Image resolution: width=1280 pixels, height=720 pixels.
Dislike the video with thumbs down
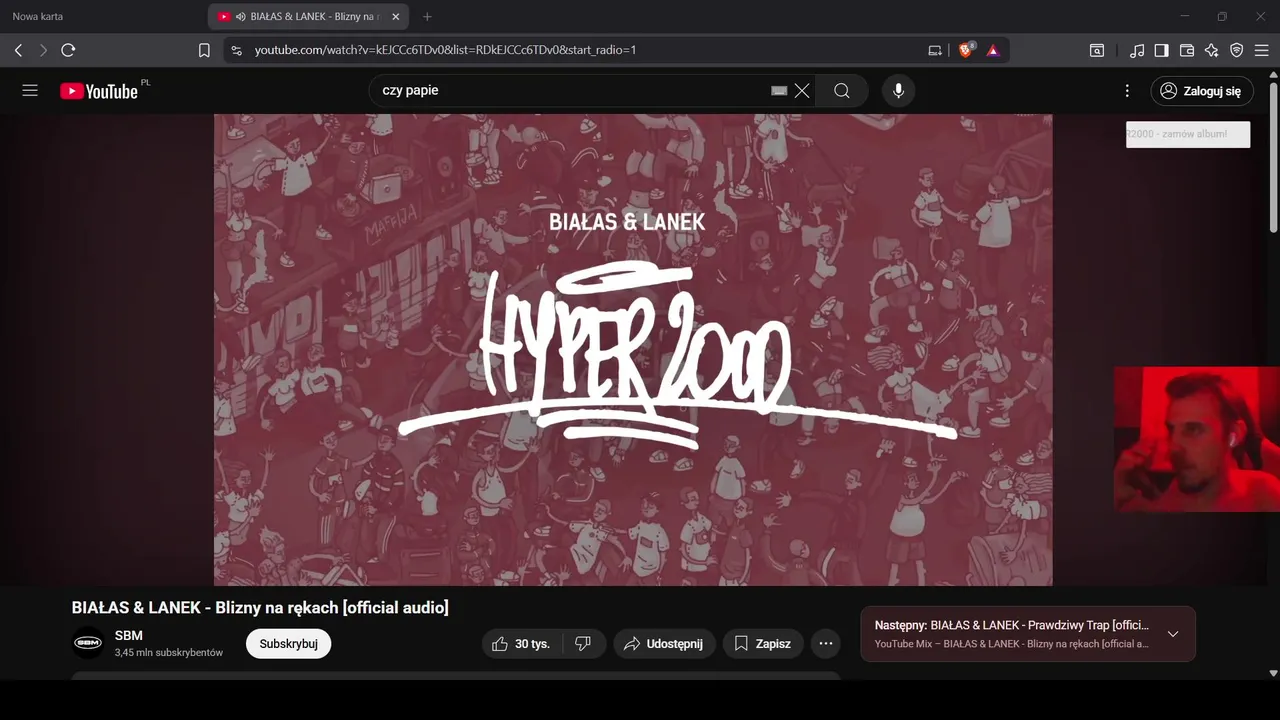(x=583, y=644)
